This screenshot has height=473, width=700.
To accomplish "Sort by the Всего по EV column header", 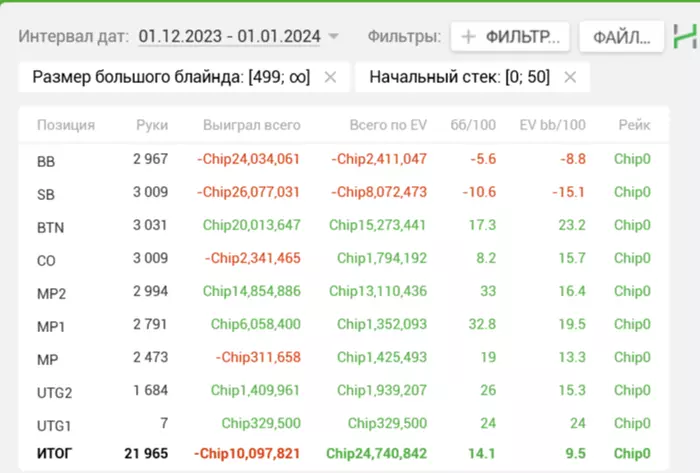I will point(388,125).
